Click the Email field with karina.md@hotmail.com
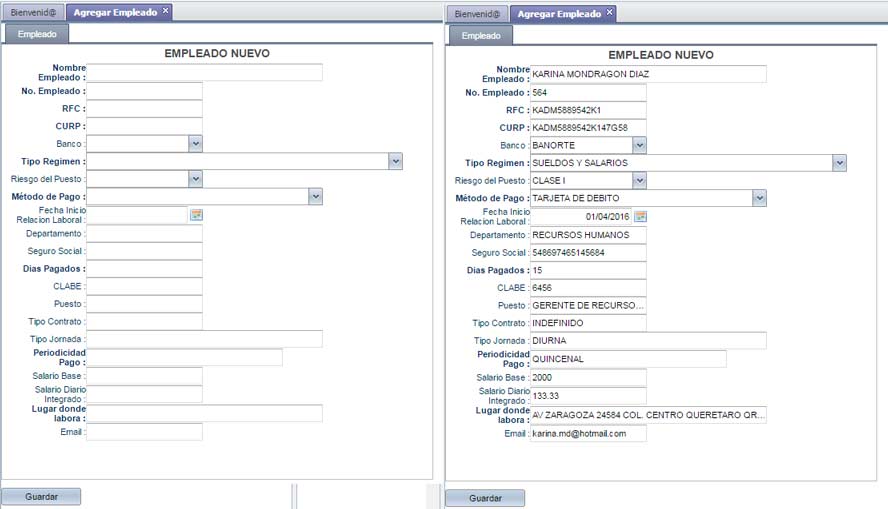 click(x=588, y=434)
